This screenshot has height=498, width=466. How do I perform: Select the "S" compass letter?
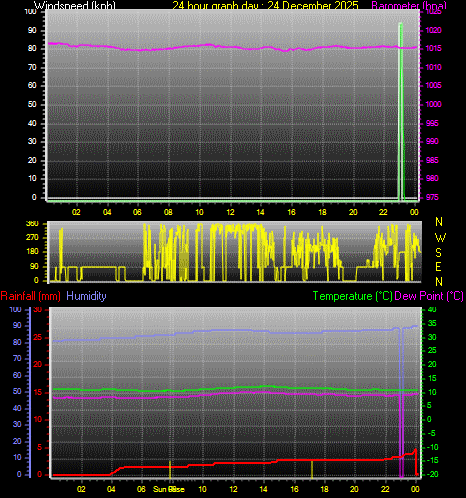coord(439,253)
